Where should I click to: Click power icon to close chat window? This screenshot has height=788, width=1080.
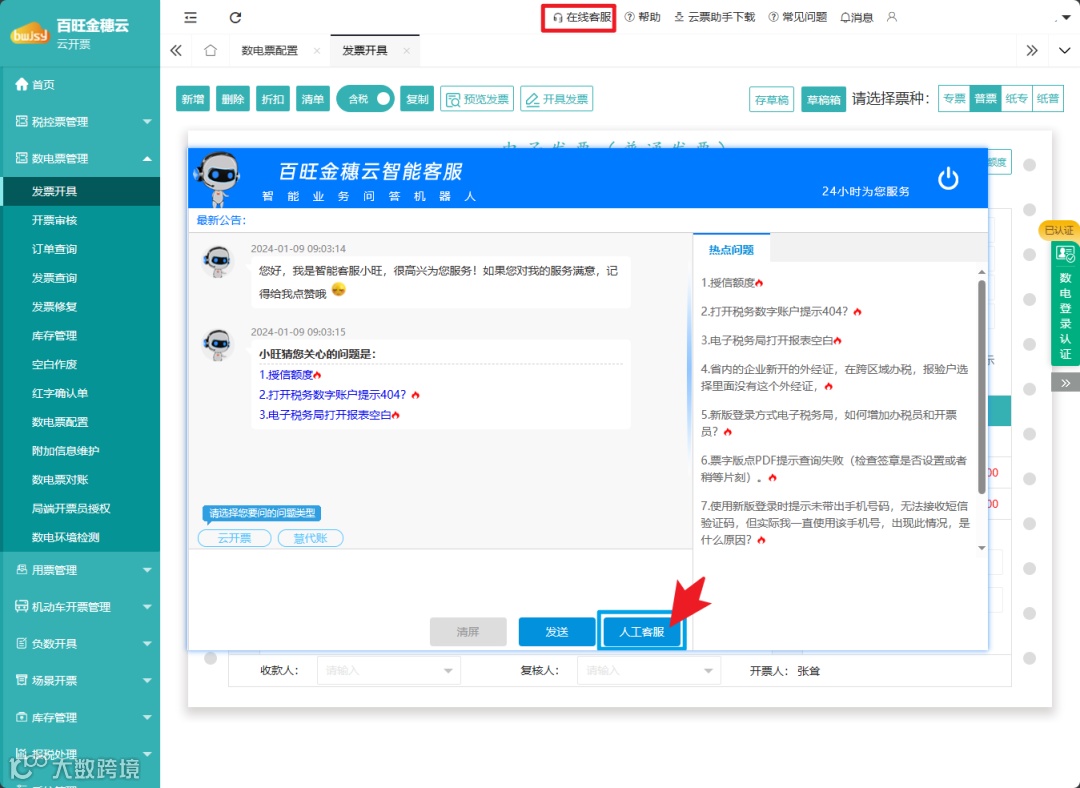(x=948, y=178)
